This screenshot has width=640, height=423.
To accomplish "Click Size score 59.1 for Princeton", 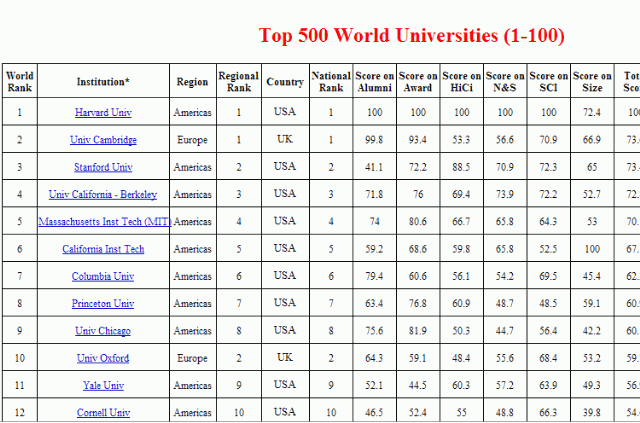I will point(592,304).
